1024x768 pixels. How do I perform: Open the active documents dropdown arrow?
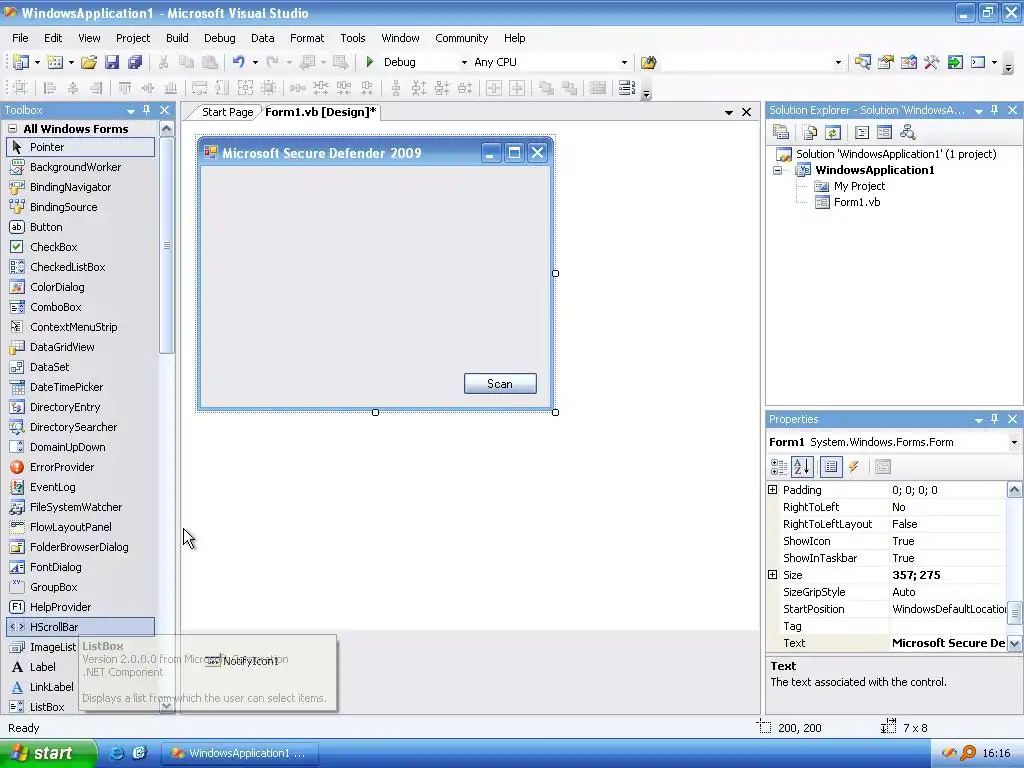point(729,112)
